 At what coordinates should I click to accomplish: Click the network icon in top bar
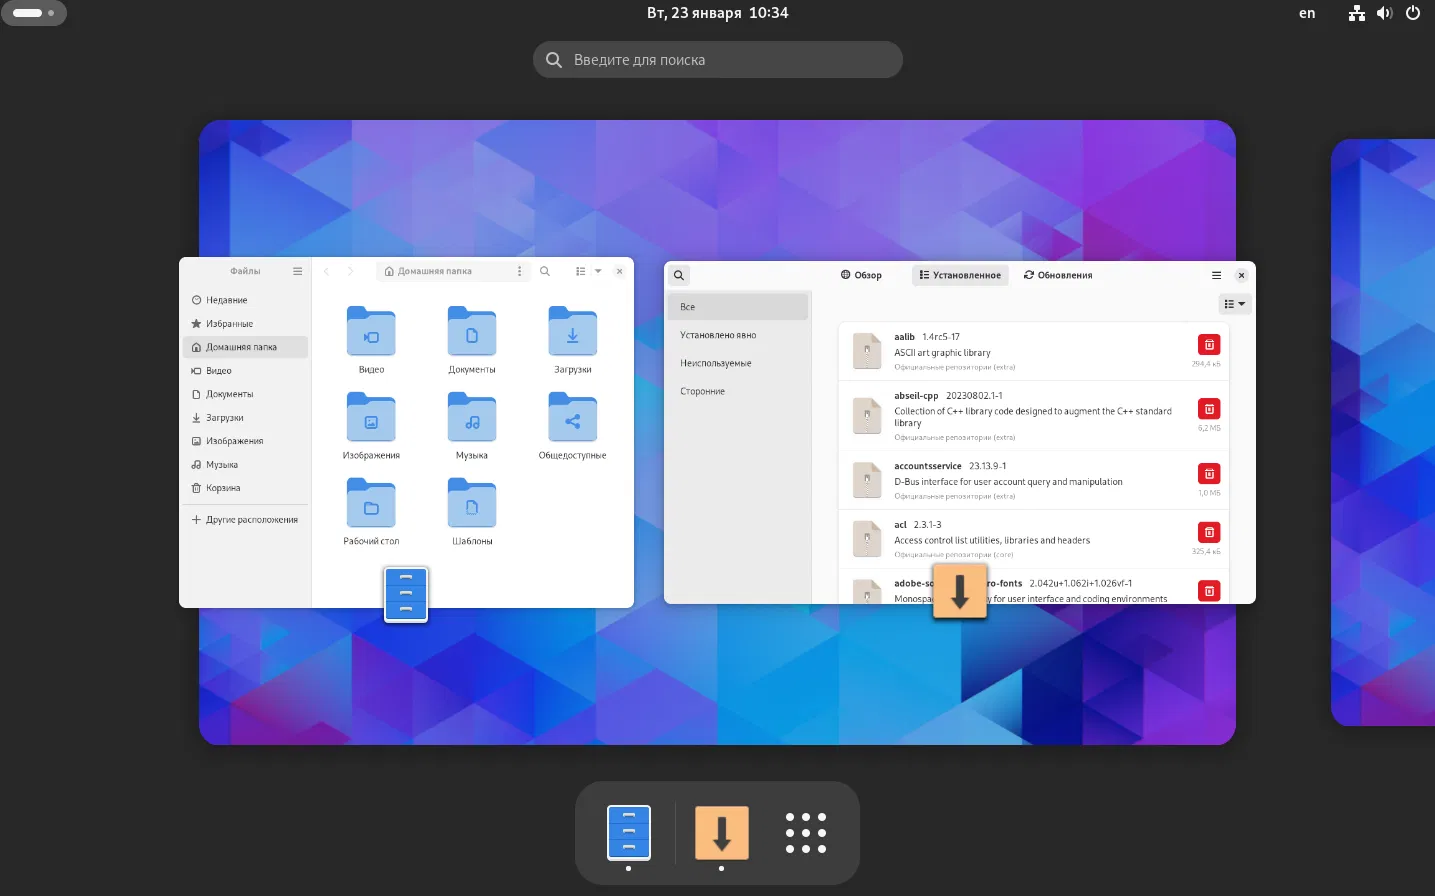click(x=1357, y=13)
